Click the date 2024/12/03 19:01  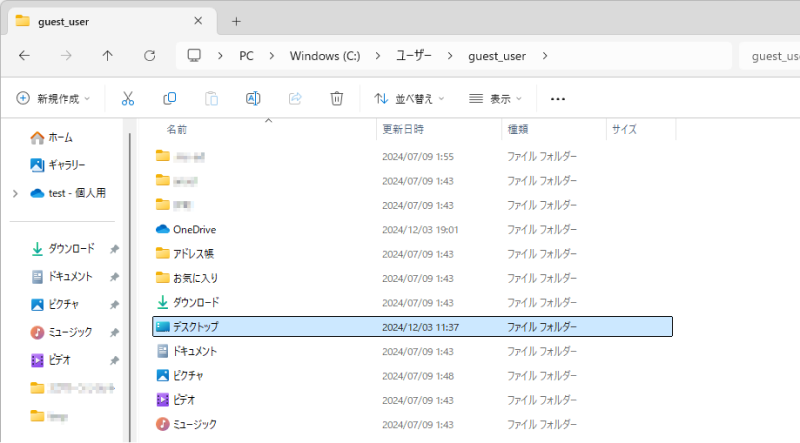pos(420,230)
